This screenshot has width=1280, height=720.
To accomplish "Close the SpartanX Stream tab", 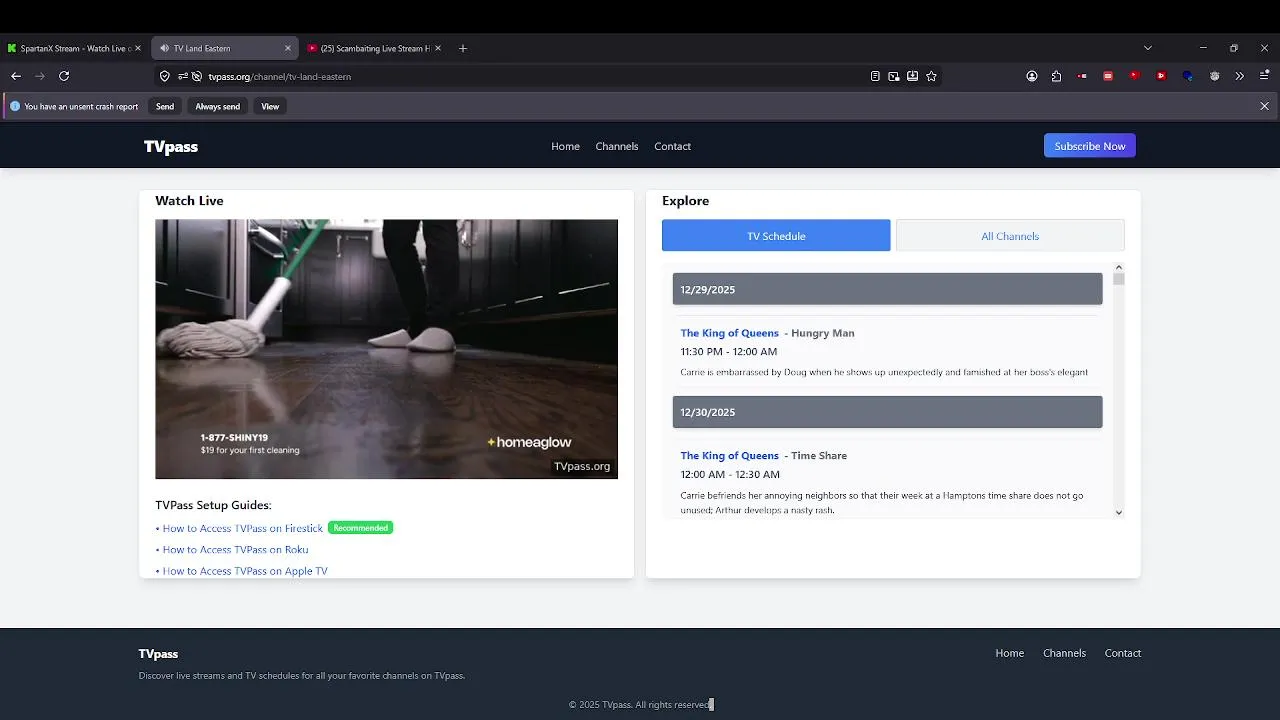I will pos(138,48).
